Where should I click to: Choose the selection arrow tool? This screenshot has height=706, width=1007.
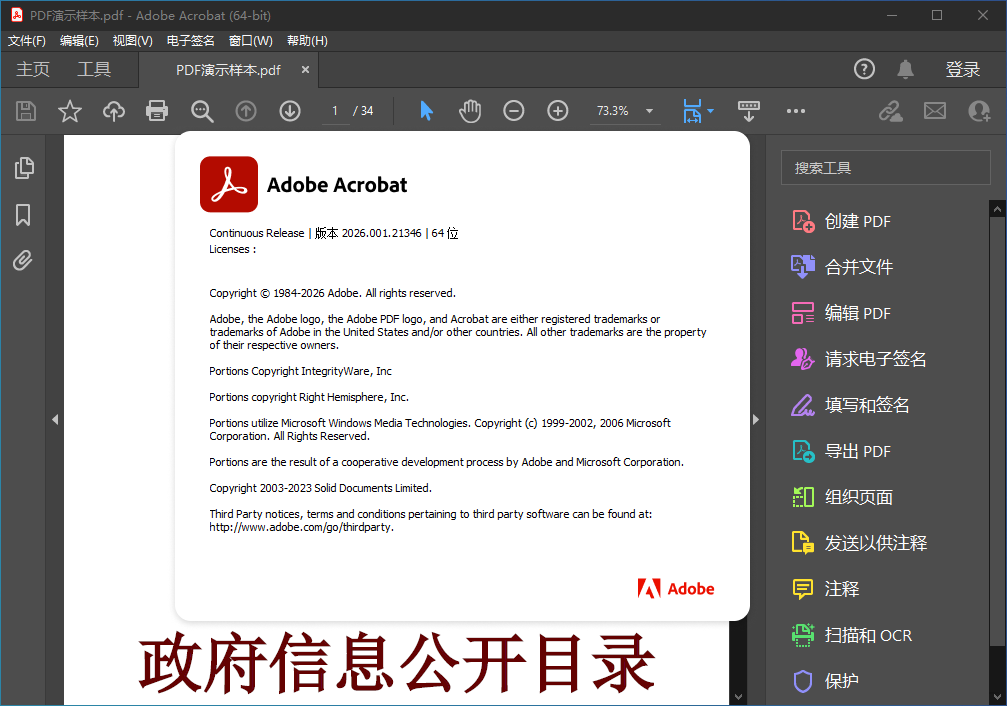426,111
